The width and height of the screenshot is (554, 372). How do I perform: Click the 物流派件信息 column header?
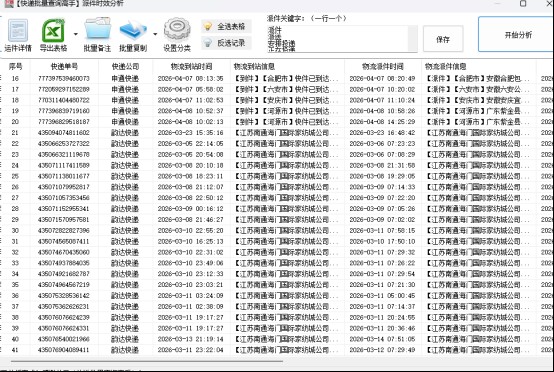(x=446, y=66)
